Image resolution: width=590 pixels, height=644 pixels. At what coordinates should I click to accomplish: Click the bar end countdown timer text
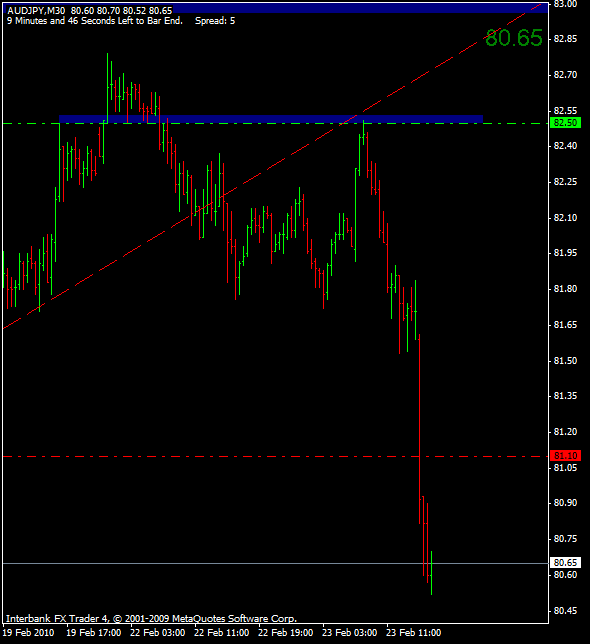pos(95,21)
